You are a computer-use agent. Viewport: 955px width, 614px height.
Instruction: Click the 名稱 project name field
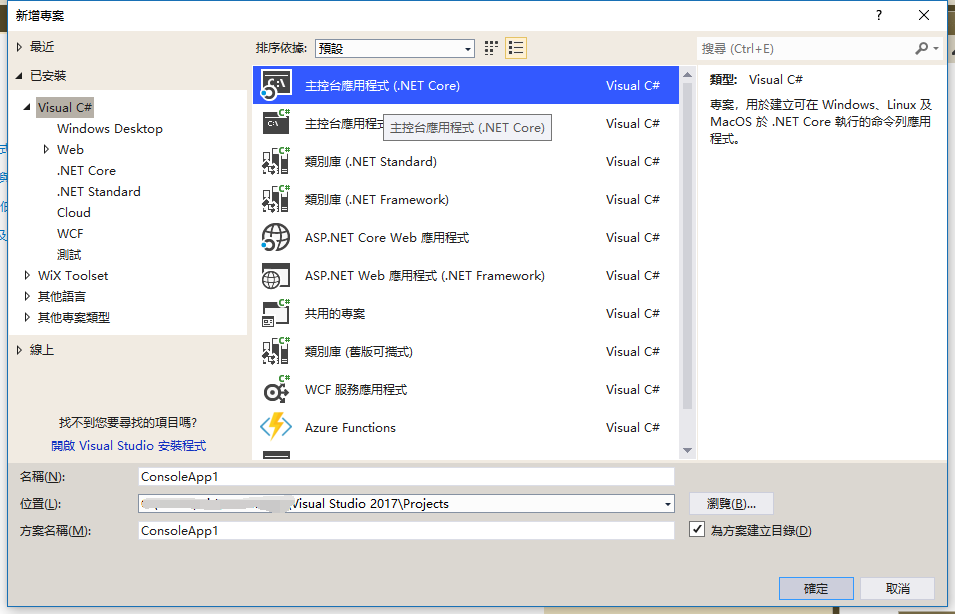tap(405, 477)
